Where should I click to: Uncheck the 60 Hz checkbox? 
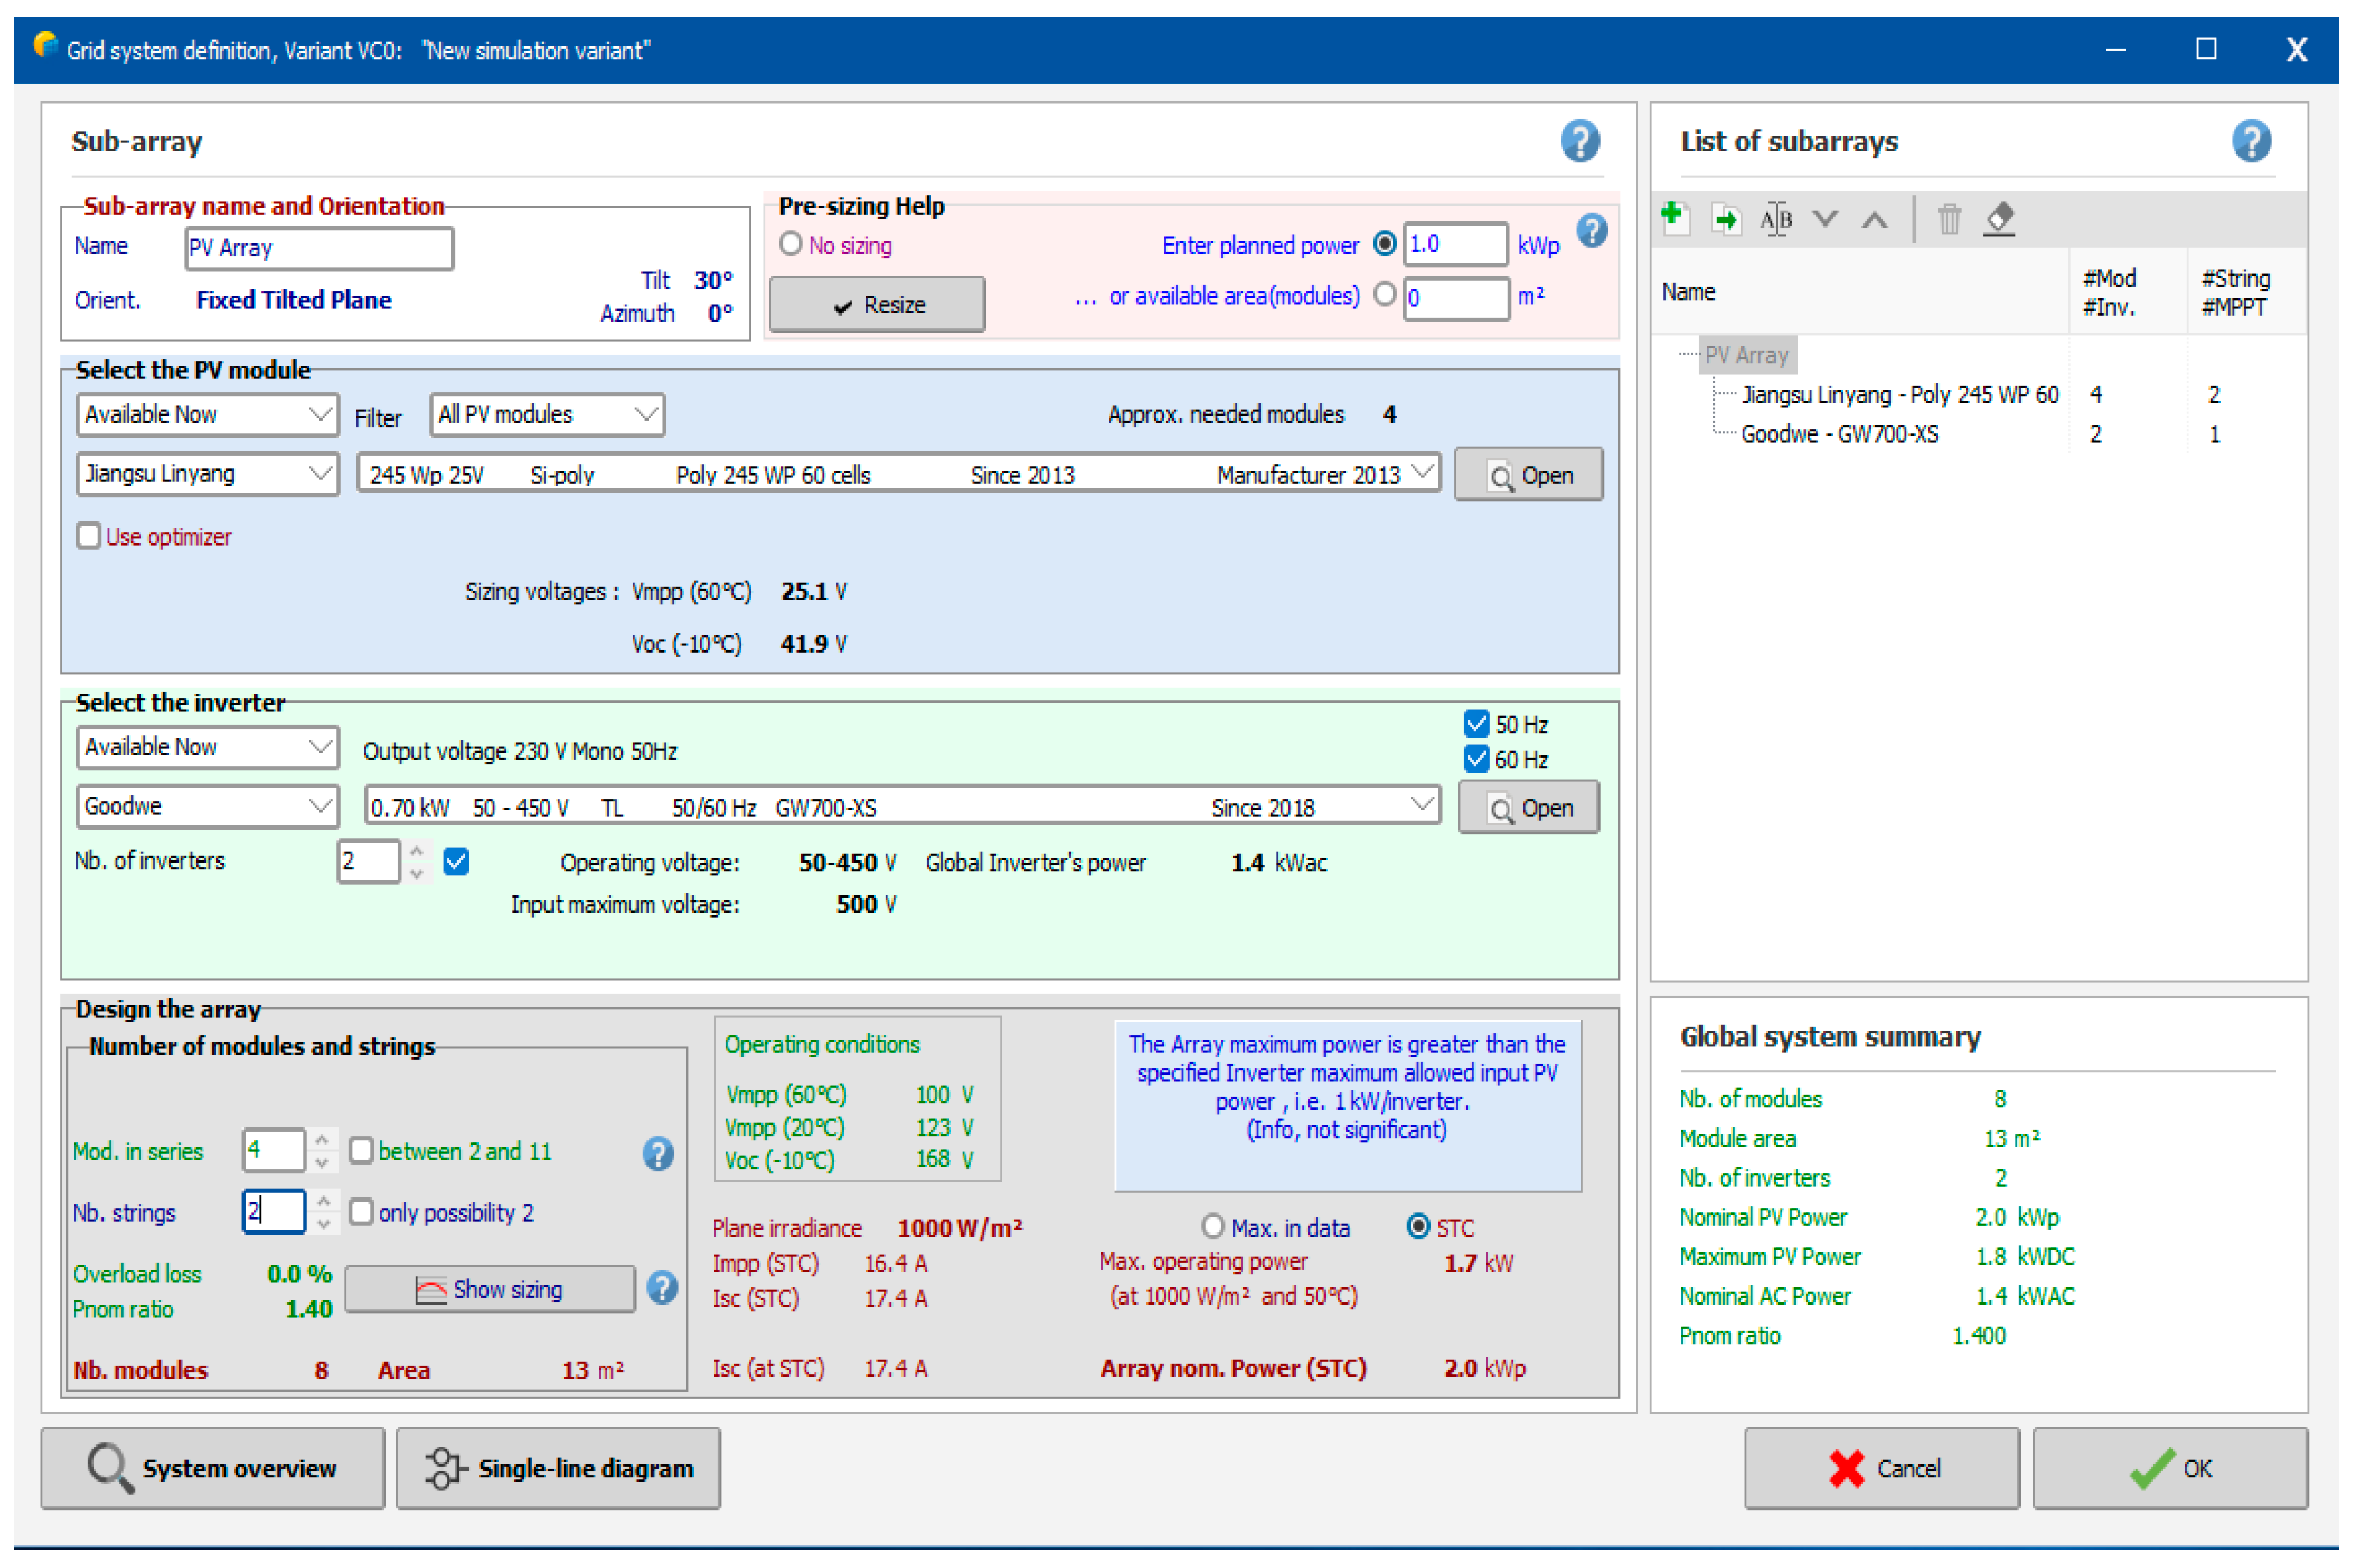[1476, 759]
